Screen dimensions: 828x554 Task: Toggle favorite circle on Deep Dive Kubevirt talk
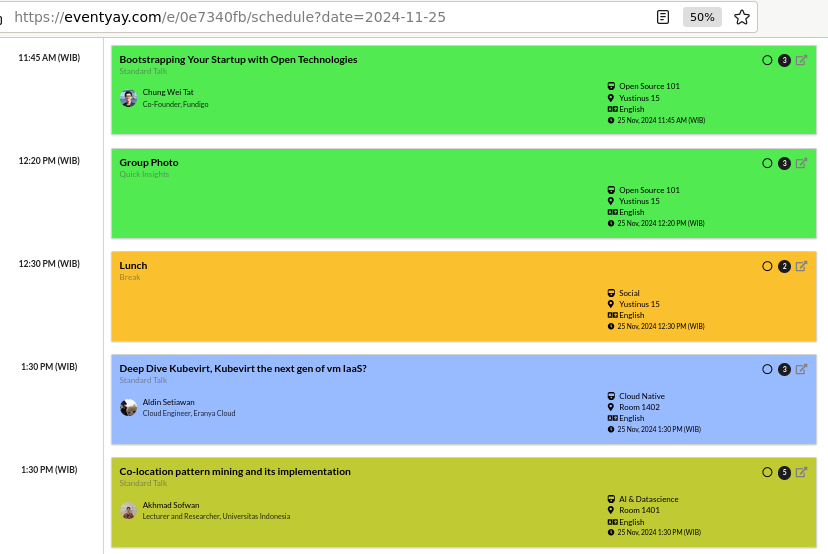coord(767,369)
